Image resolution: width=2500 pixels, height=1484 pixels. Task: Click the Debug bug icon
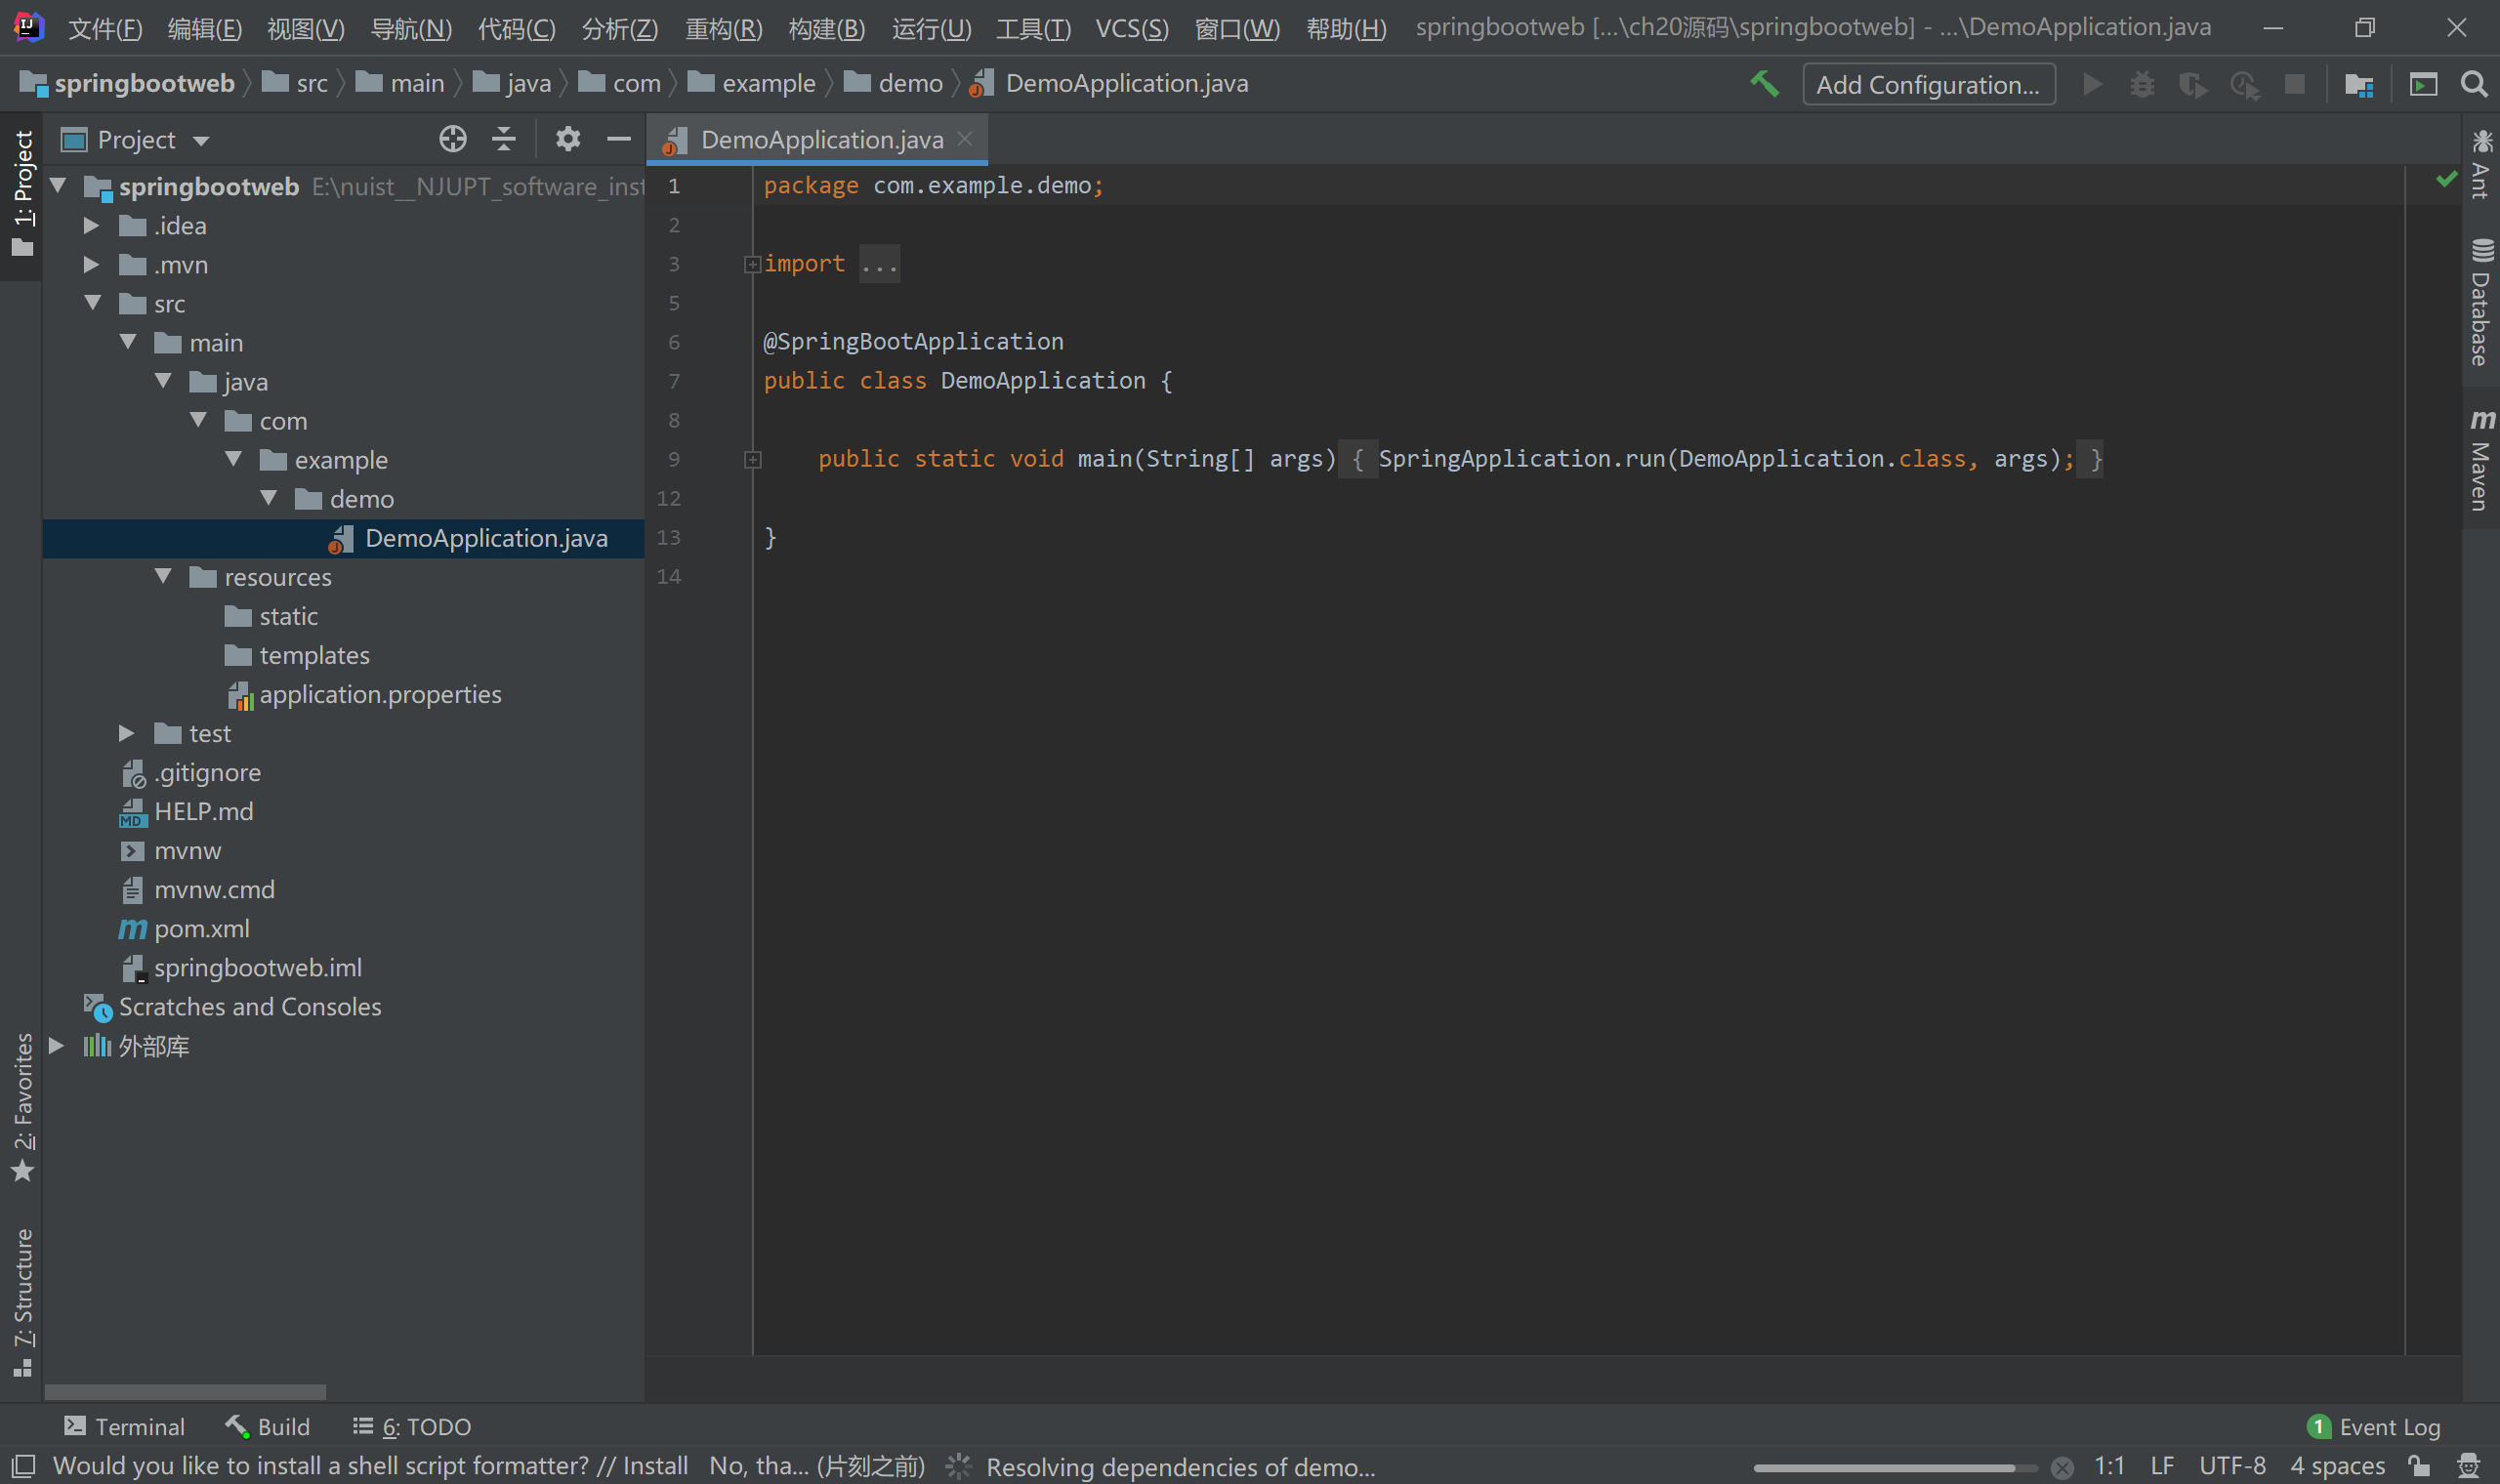(x=2142, y=84)
